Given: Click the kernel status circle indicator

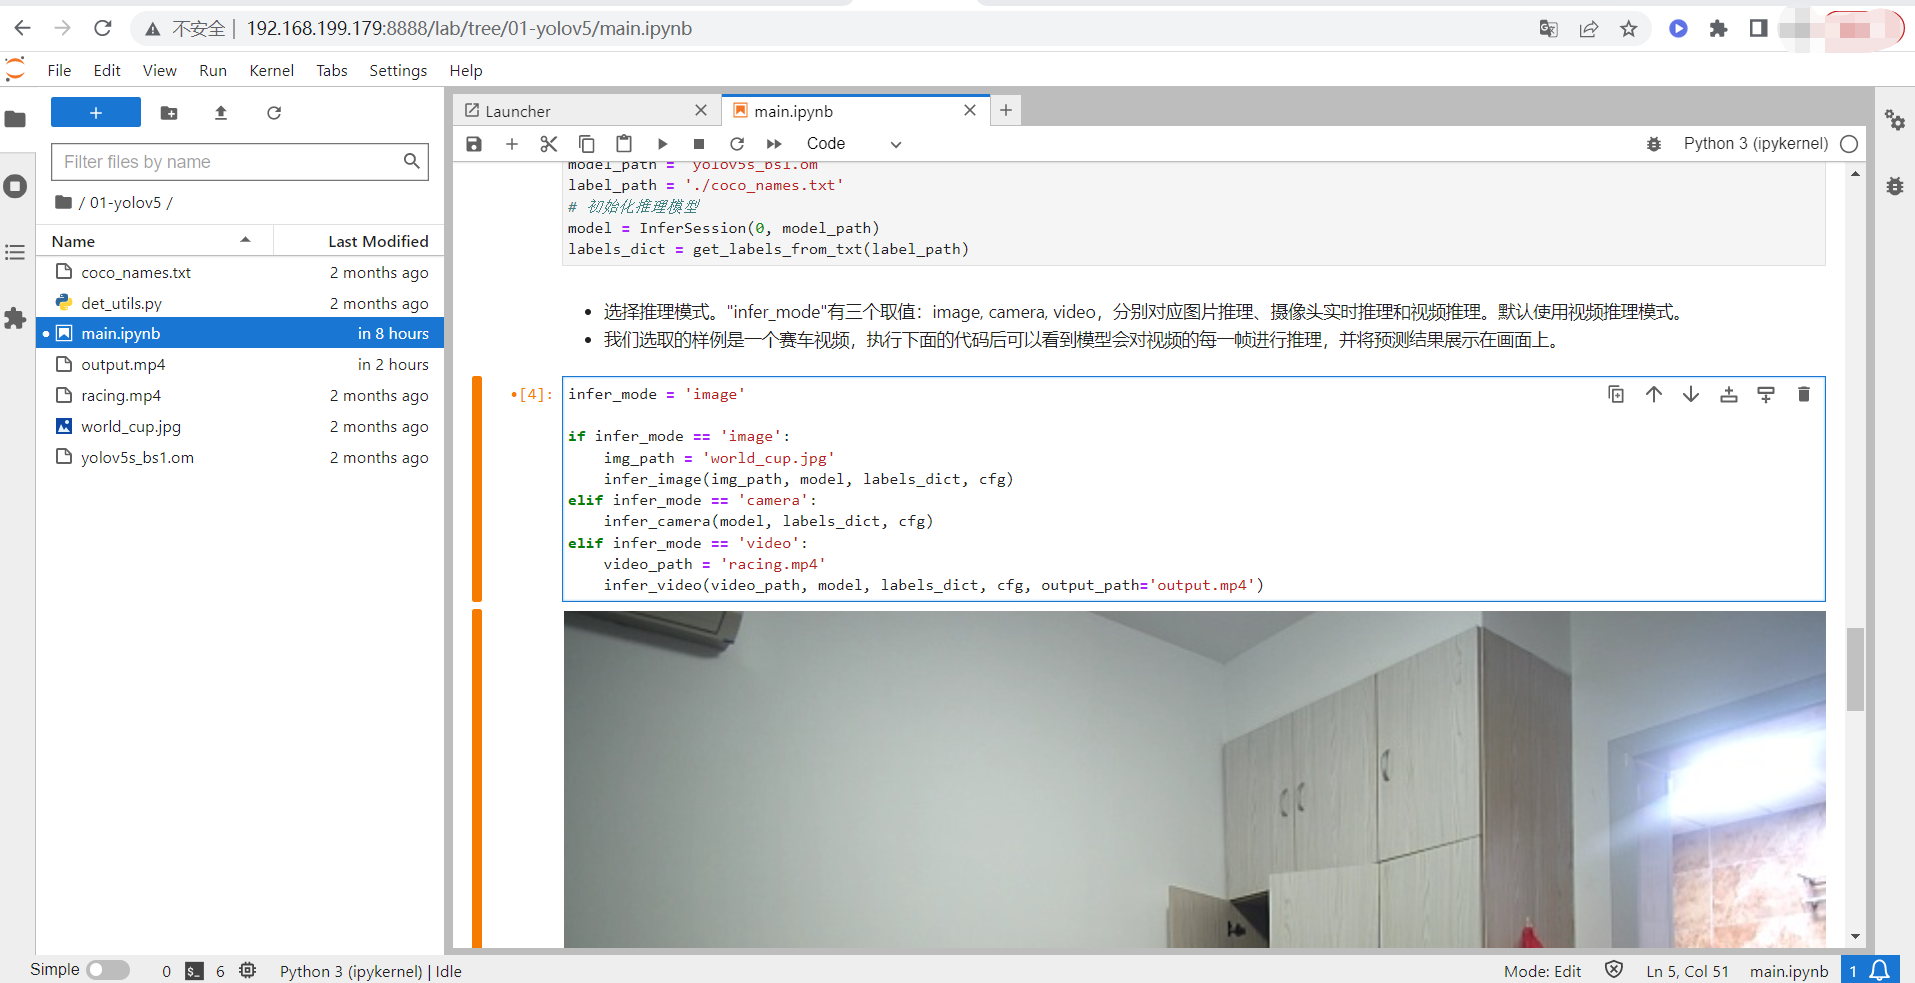Looking at the screenshot, I should coord(1849,144).
